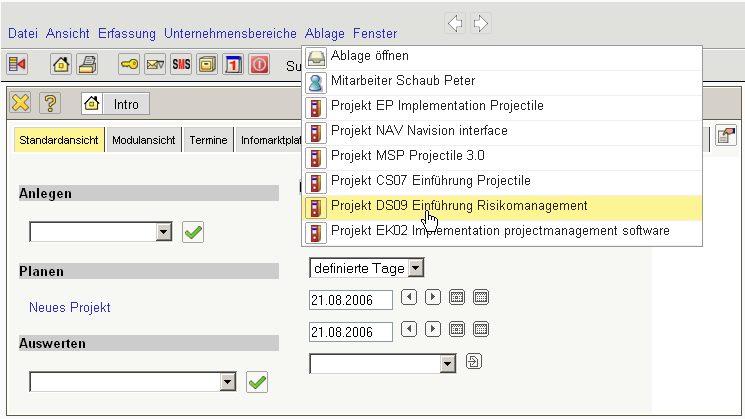Select 'Projekt DS09 Einführung Risikomanagement' menu entry

(x=458, y=207)
